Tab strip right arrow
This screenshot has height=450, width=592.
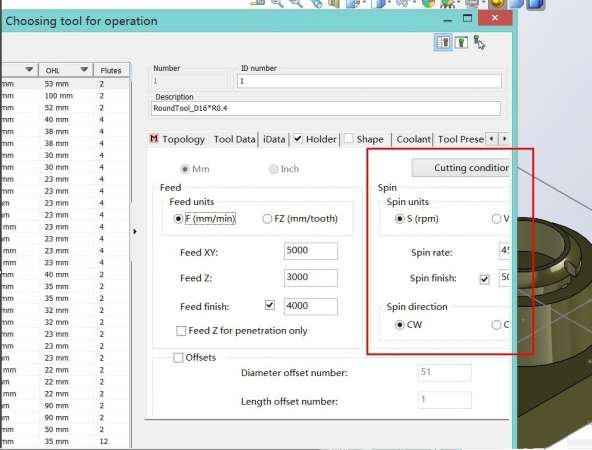click(504, 139)
